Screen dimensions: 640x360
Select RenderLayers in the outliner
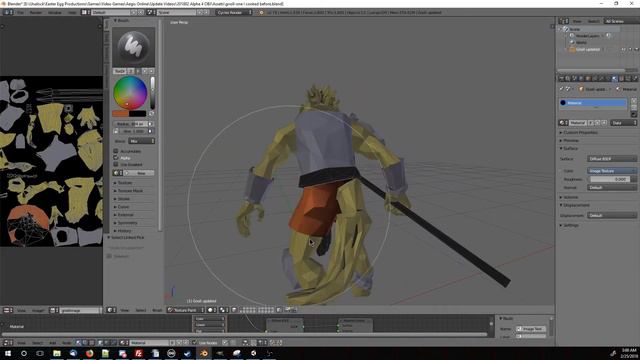tap(588, 36)
